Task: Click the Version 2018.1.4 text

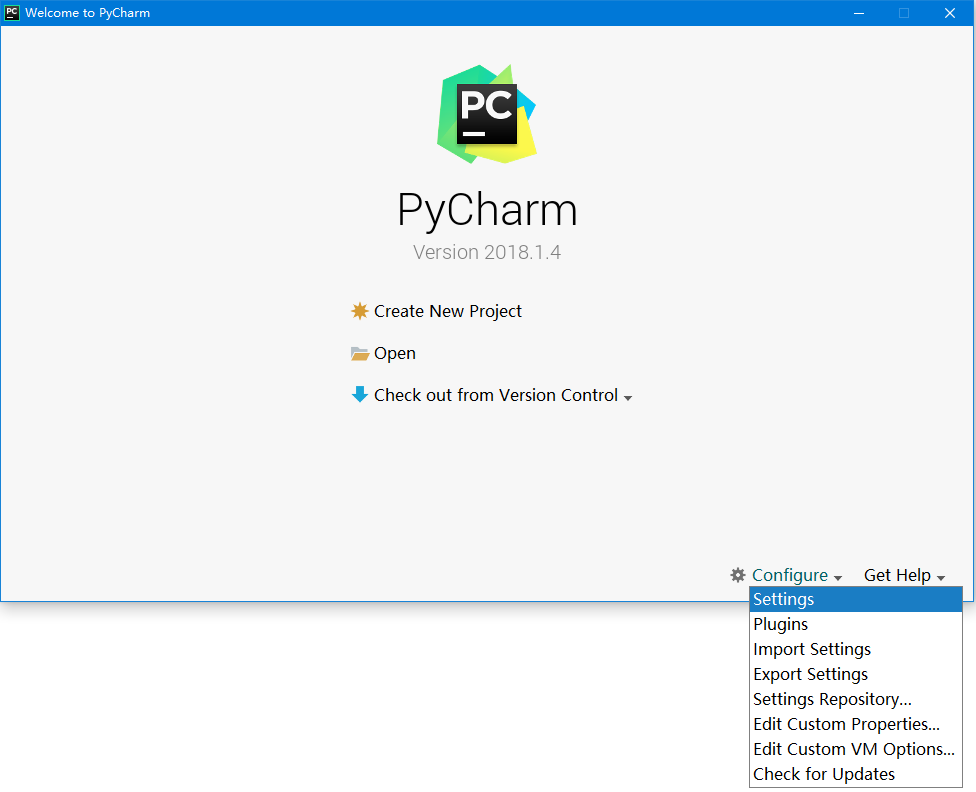Action: click(487, 252)
